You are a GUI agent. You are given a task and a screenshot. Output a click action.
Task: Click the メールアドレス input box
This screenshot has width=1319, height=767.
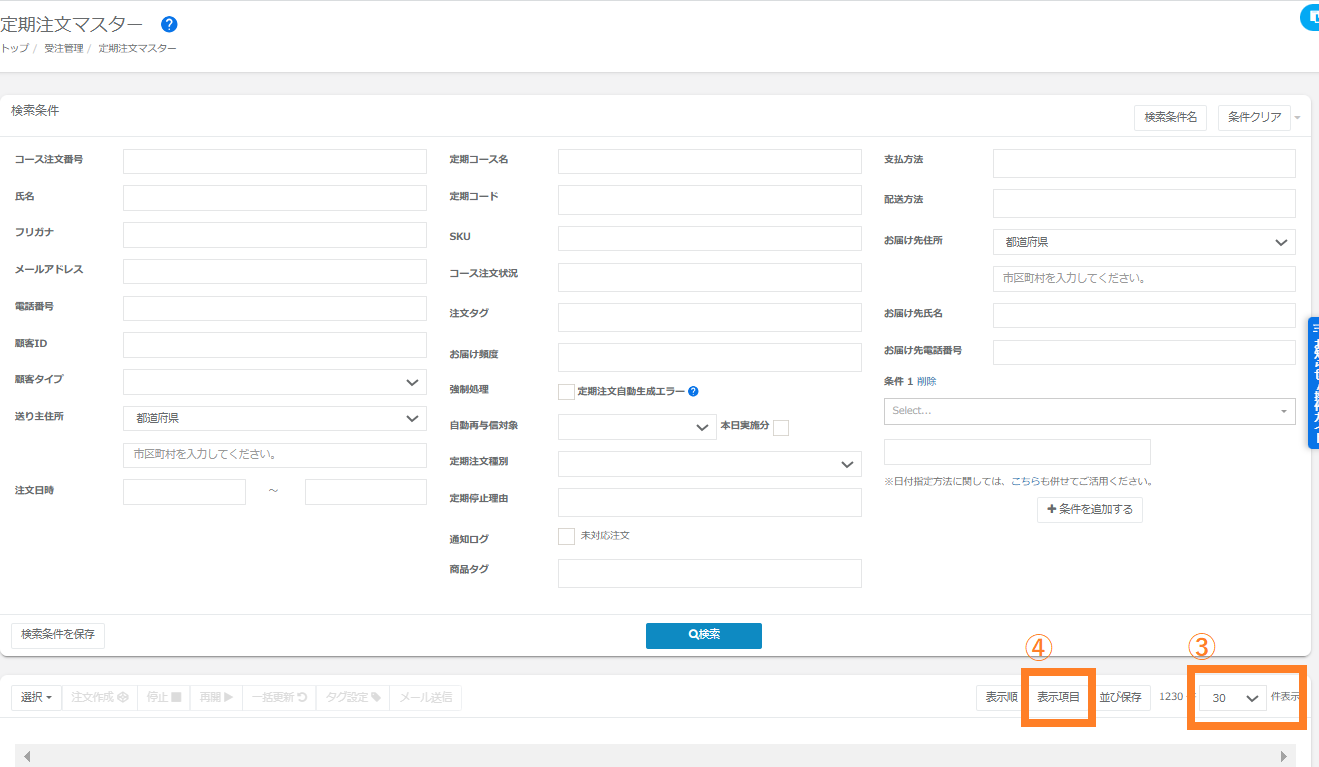point(275,272)
